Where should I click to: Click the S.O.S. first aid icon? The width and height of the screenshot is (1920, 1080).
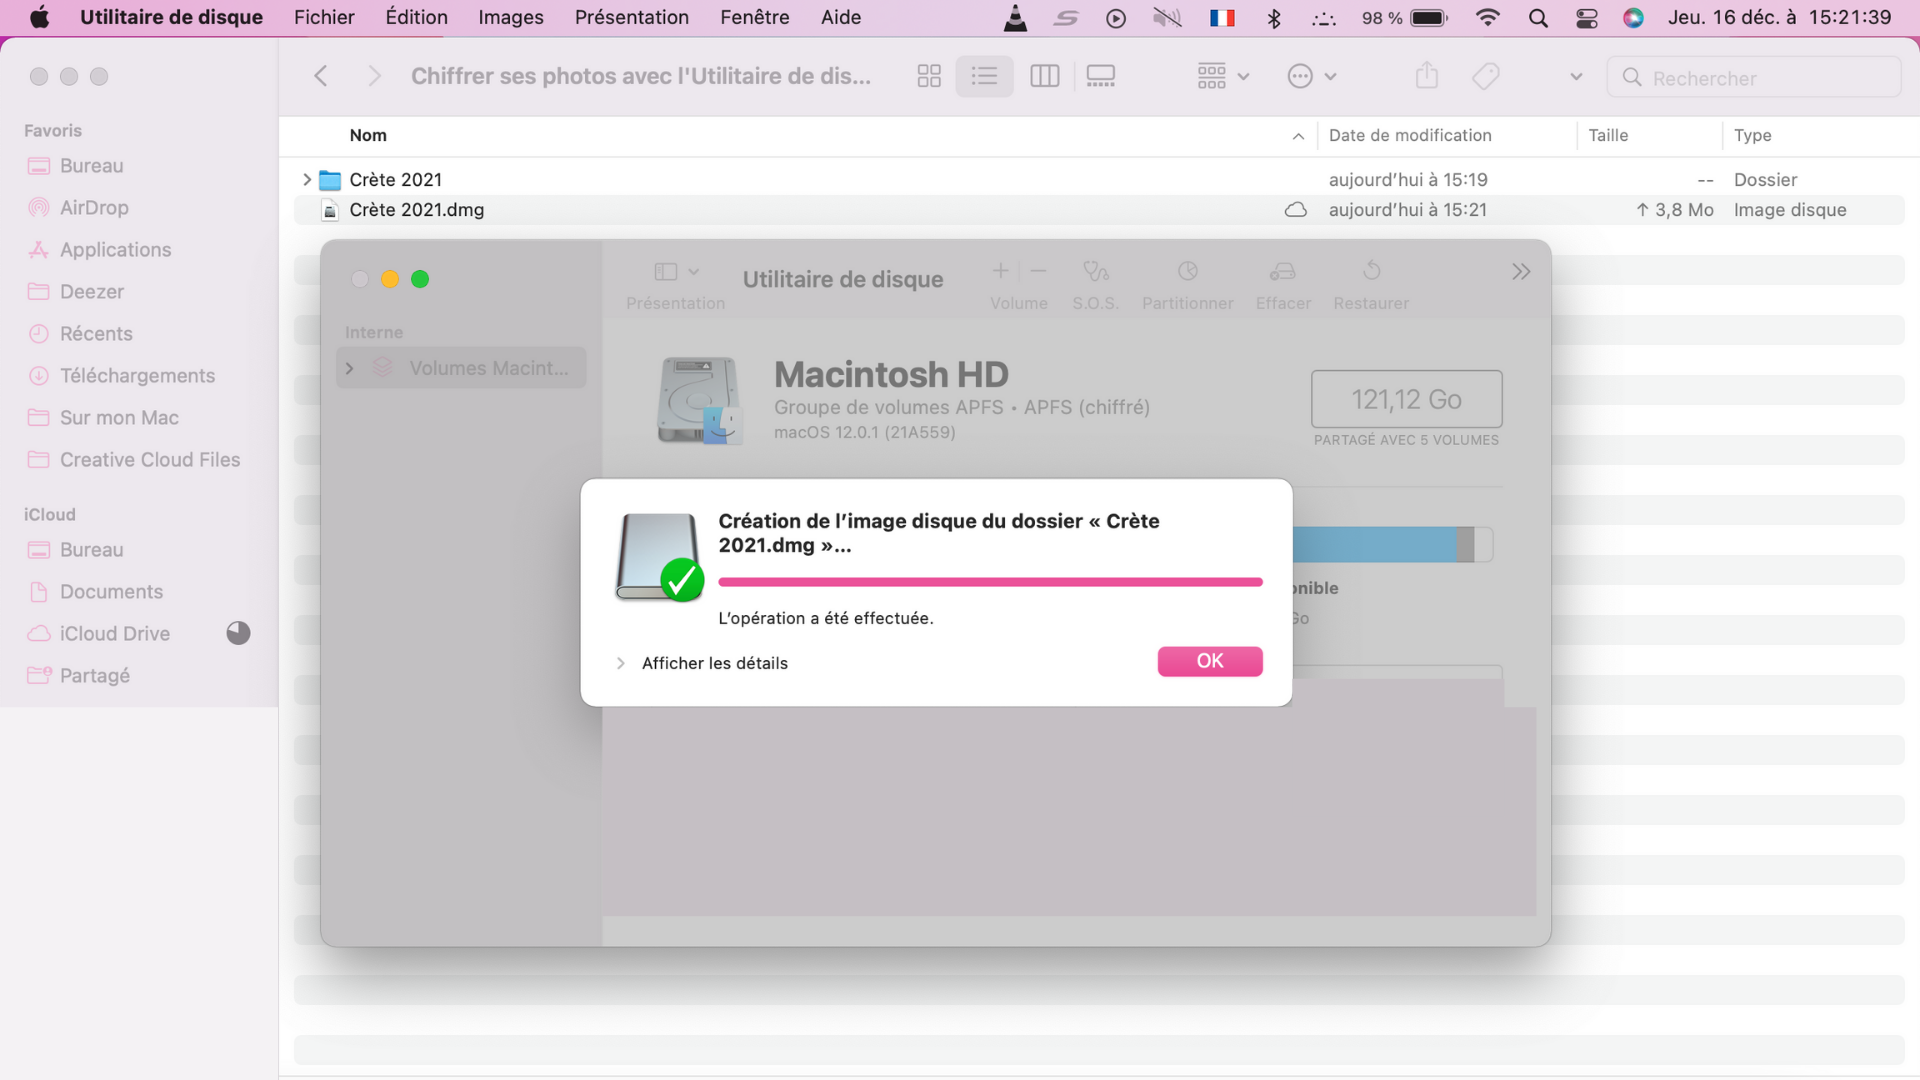coord(1096,272)
